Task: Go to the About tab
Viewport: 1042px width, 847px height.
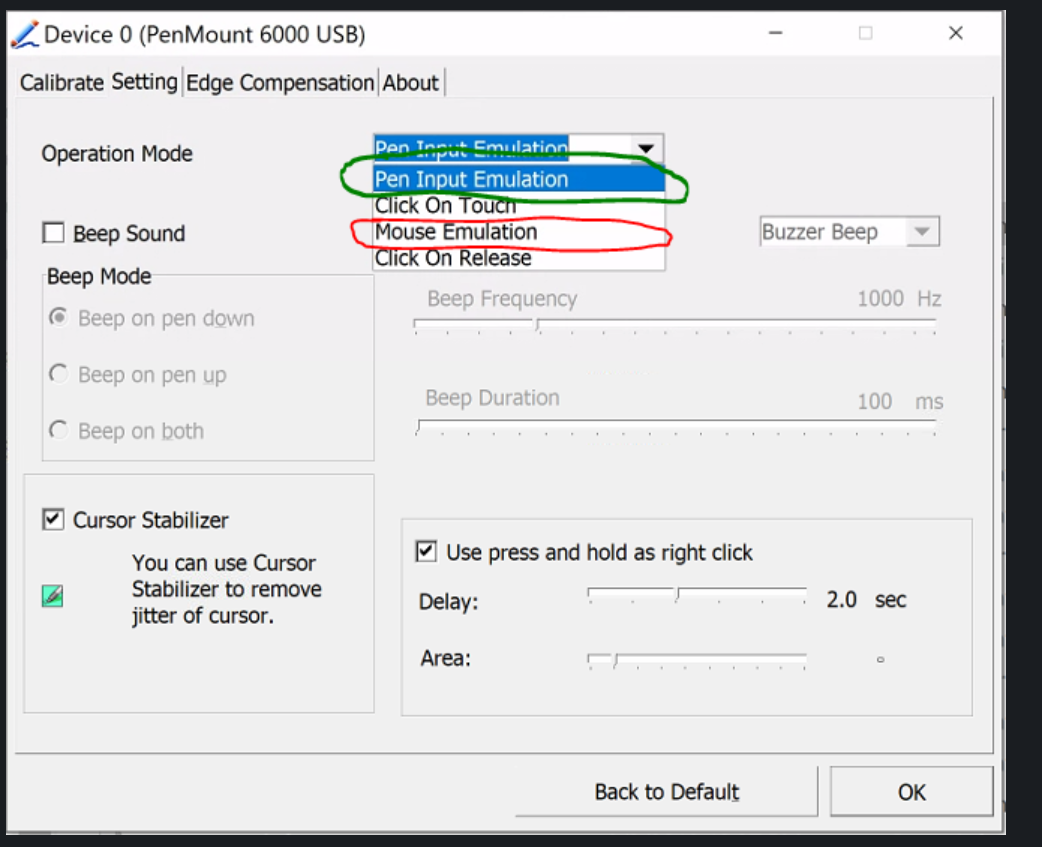Action: pos(410,83)
